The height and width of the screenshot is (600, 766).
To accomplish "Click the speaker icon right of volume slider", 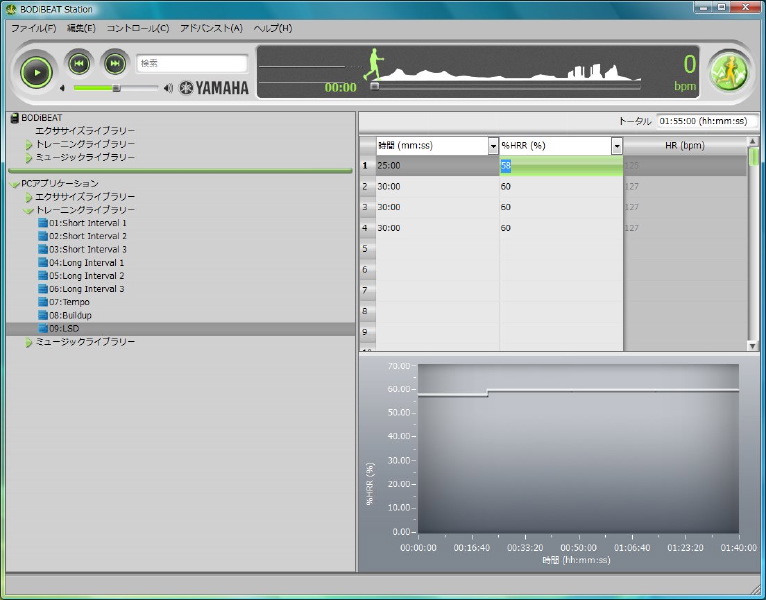I will click(168, 88).
